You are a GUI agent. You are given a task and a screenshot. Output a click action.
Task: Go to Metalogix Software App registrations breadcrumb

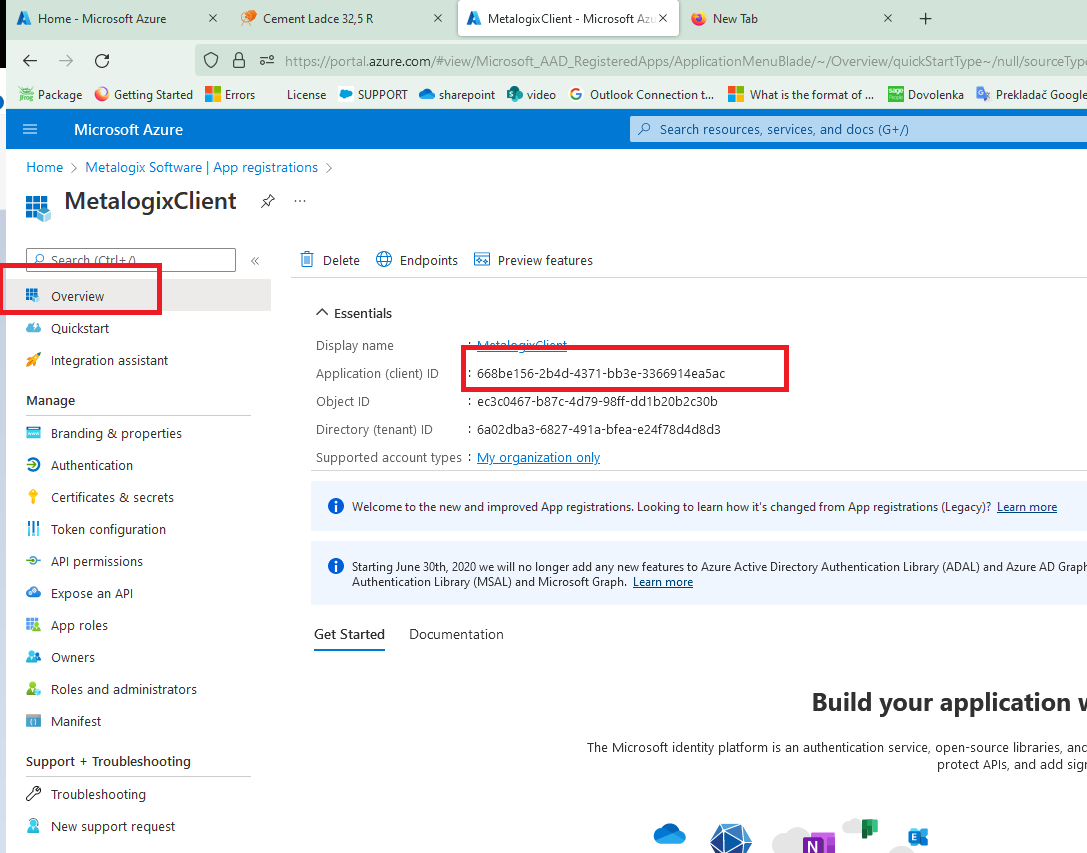(x=201, y=167)
